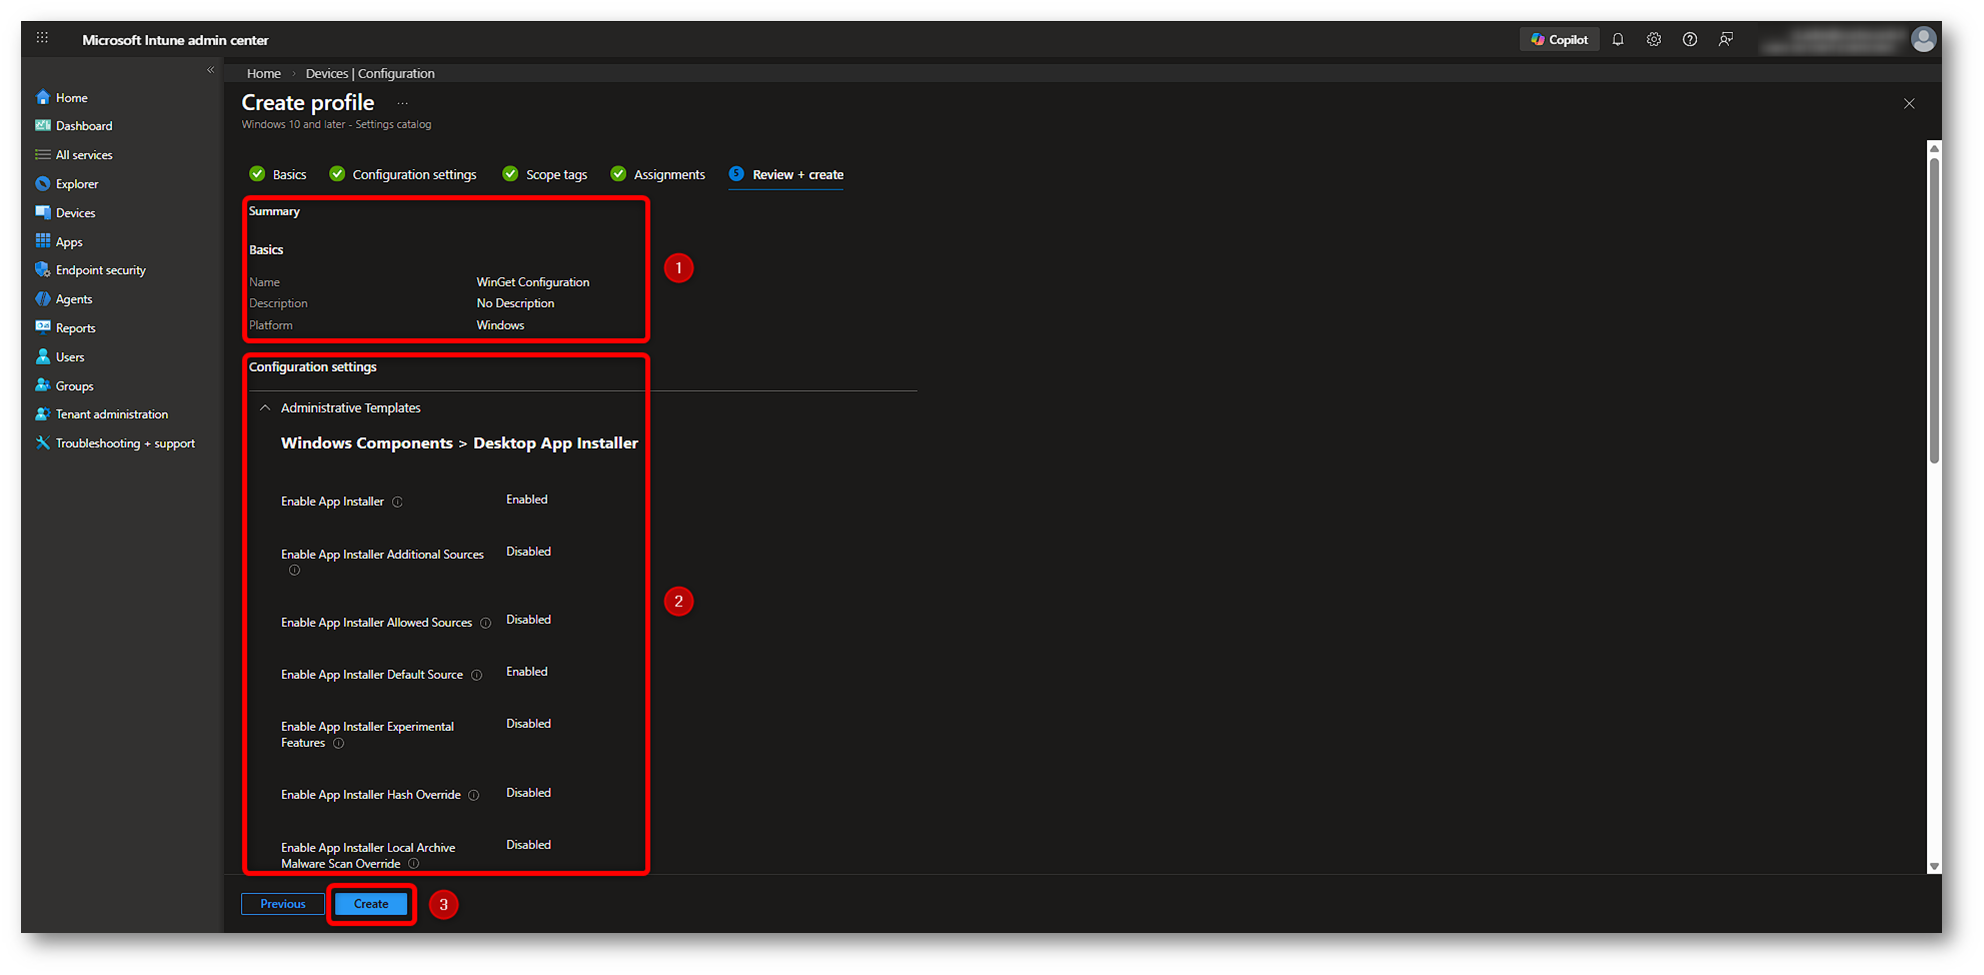Open Groups in the sidebar

tap(65, 386)
